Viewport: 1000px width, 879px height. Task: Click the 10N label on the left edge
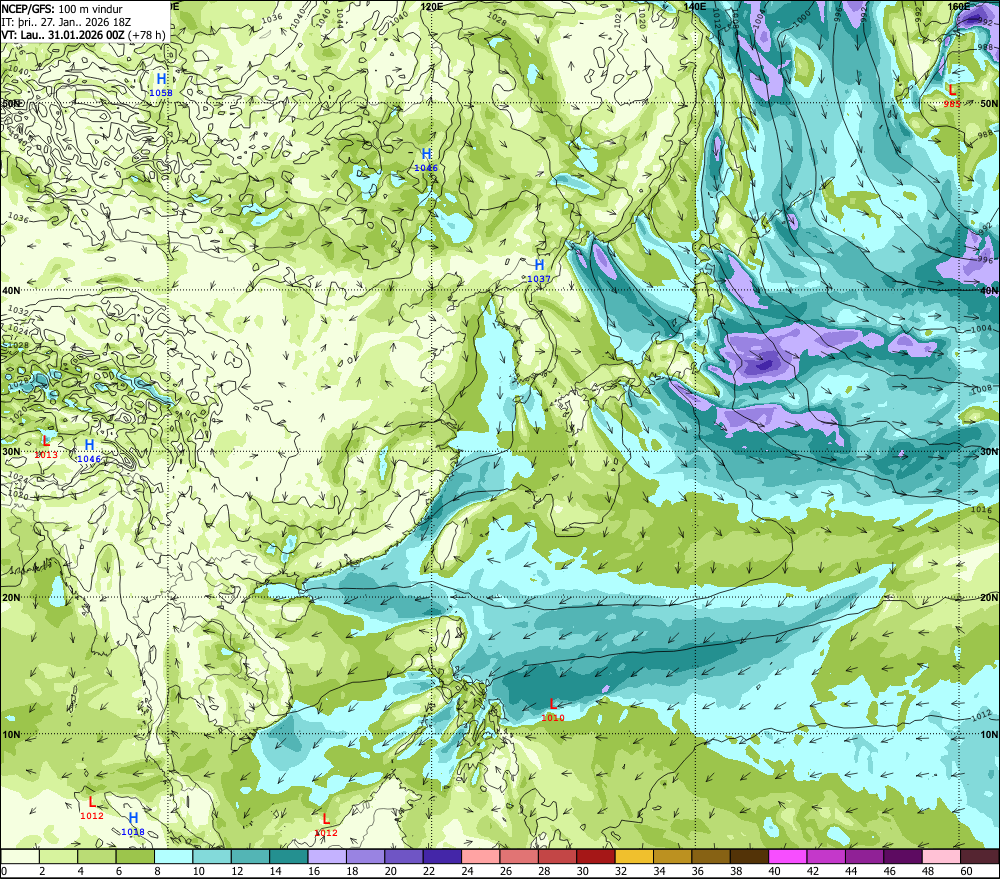click(x=11, y=734)
